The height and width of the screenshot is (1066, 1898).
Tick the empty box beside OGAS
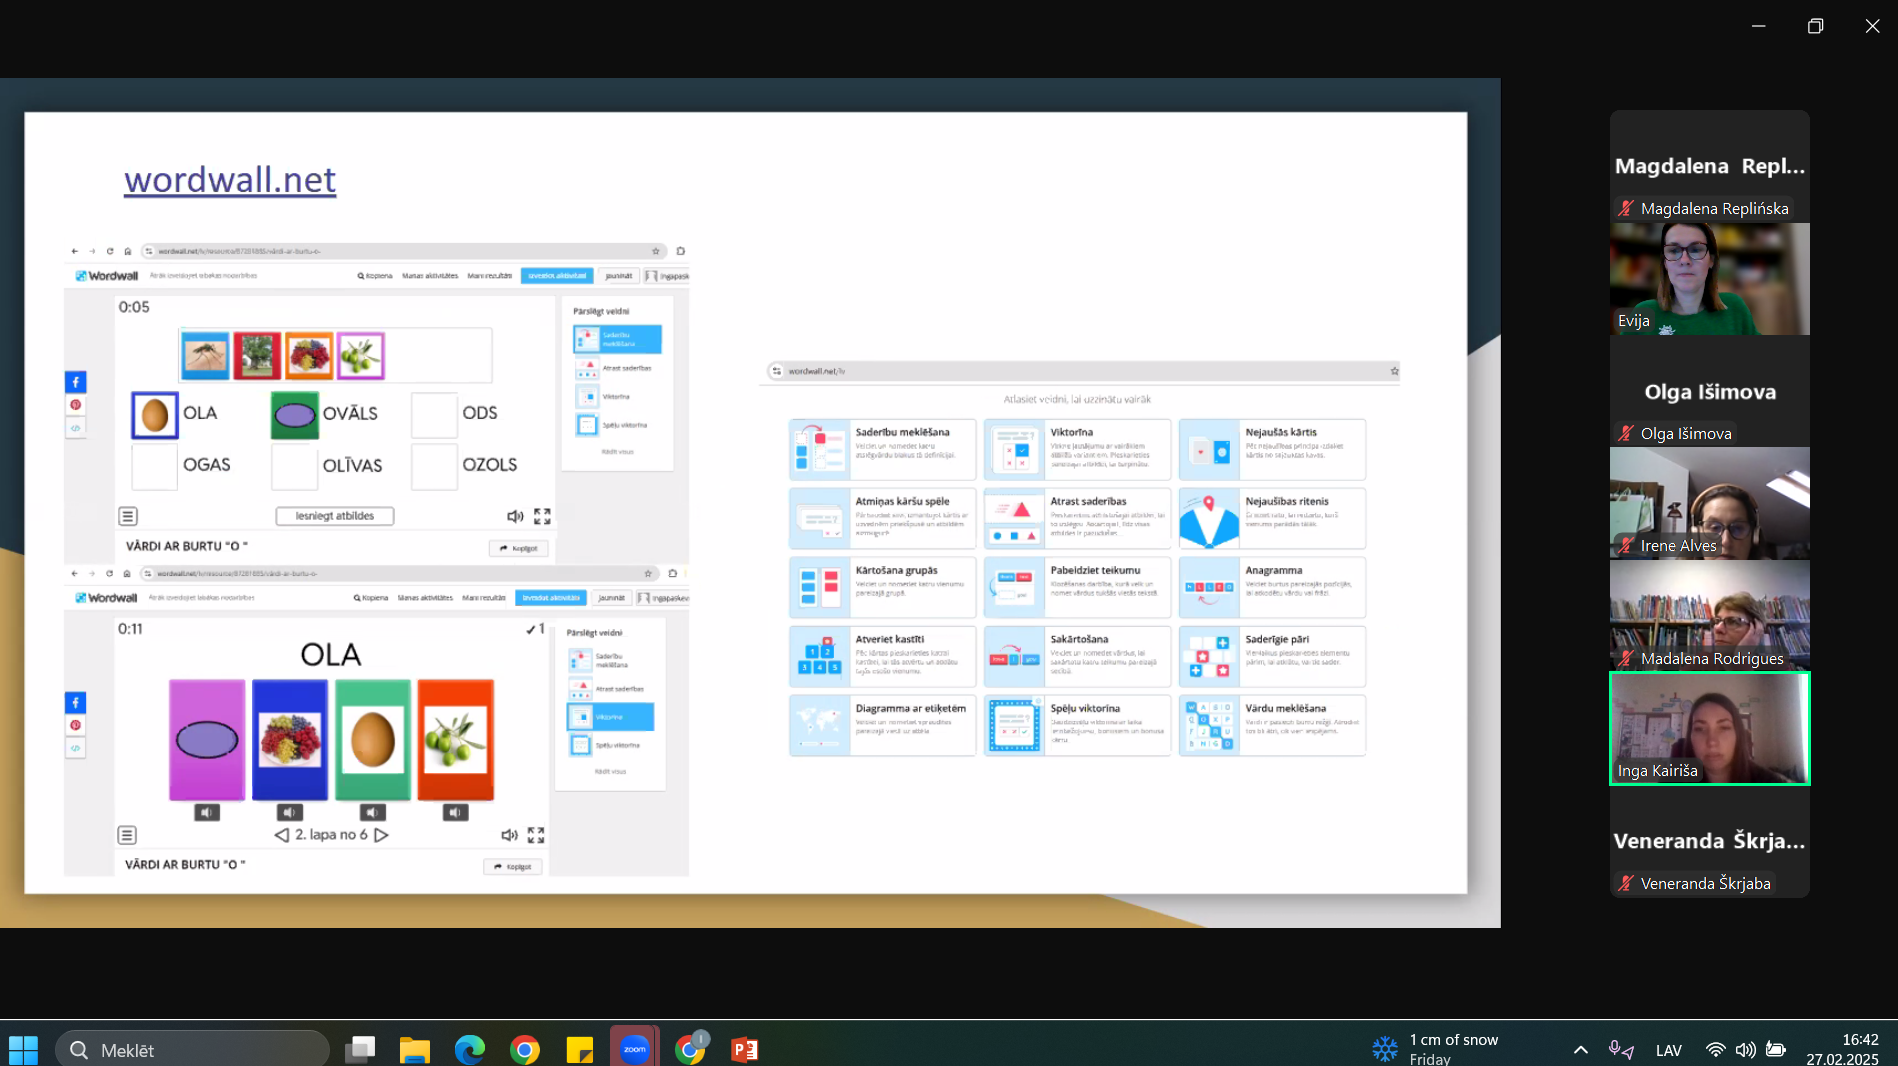(x=155, y=466)
